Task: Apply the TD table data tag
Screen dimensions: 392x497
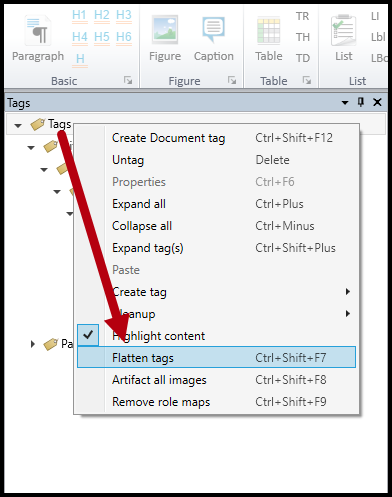Action: tap(302, 58)
